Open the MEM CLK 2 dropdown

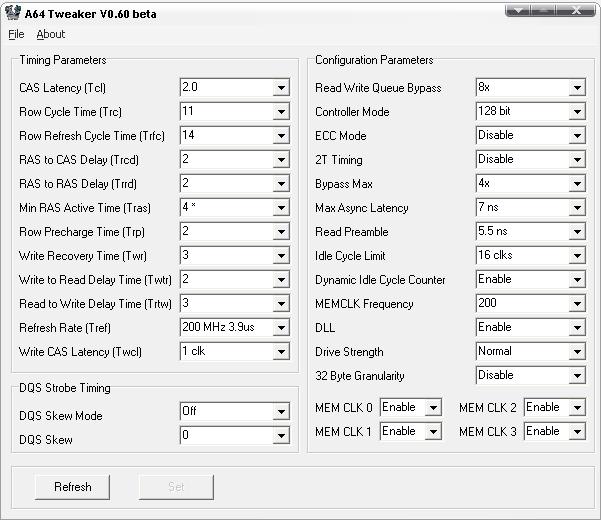pos(555,407)
